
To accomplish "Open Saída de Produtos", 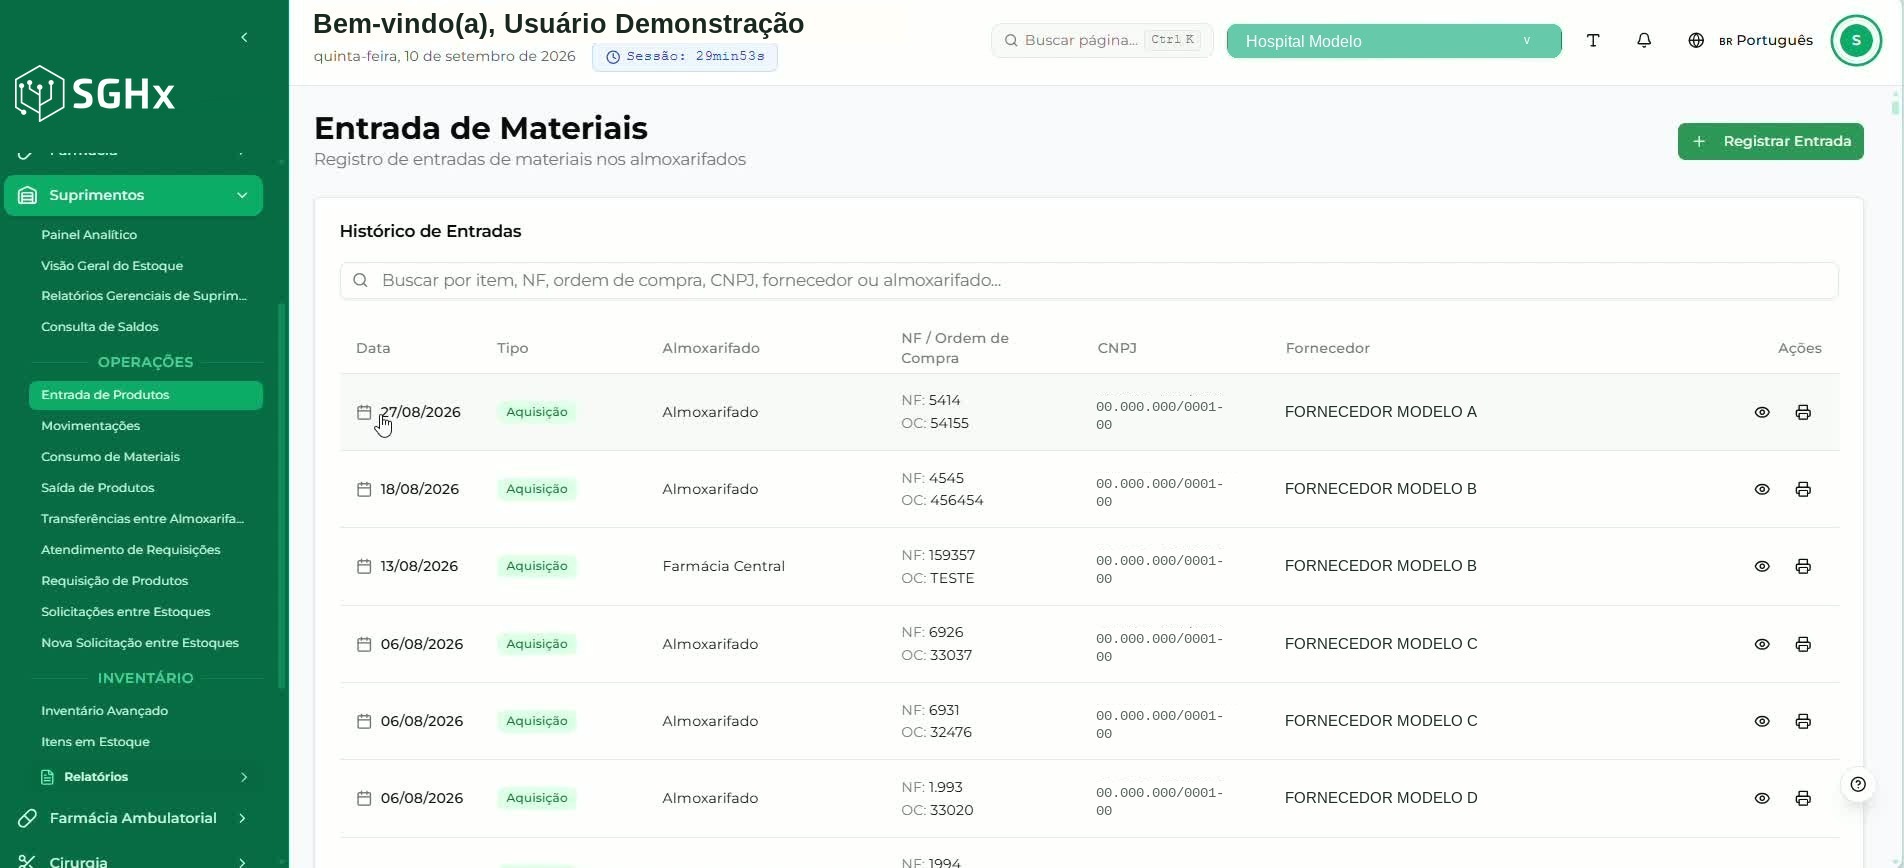I will coord(98,488).
